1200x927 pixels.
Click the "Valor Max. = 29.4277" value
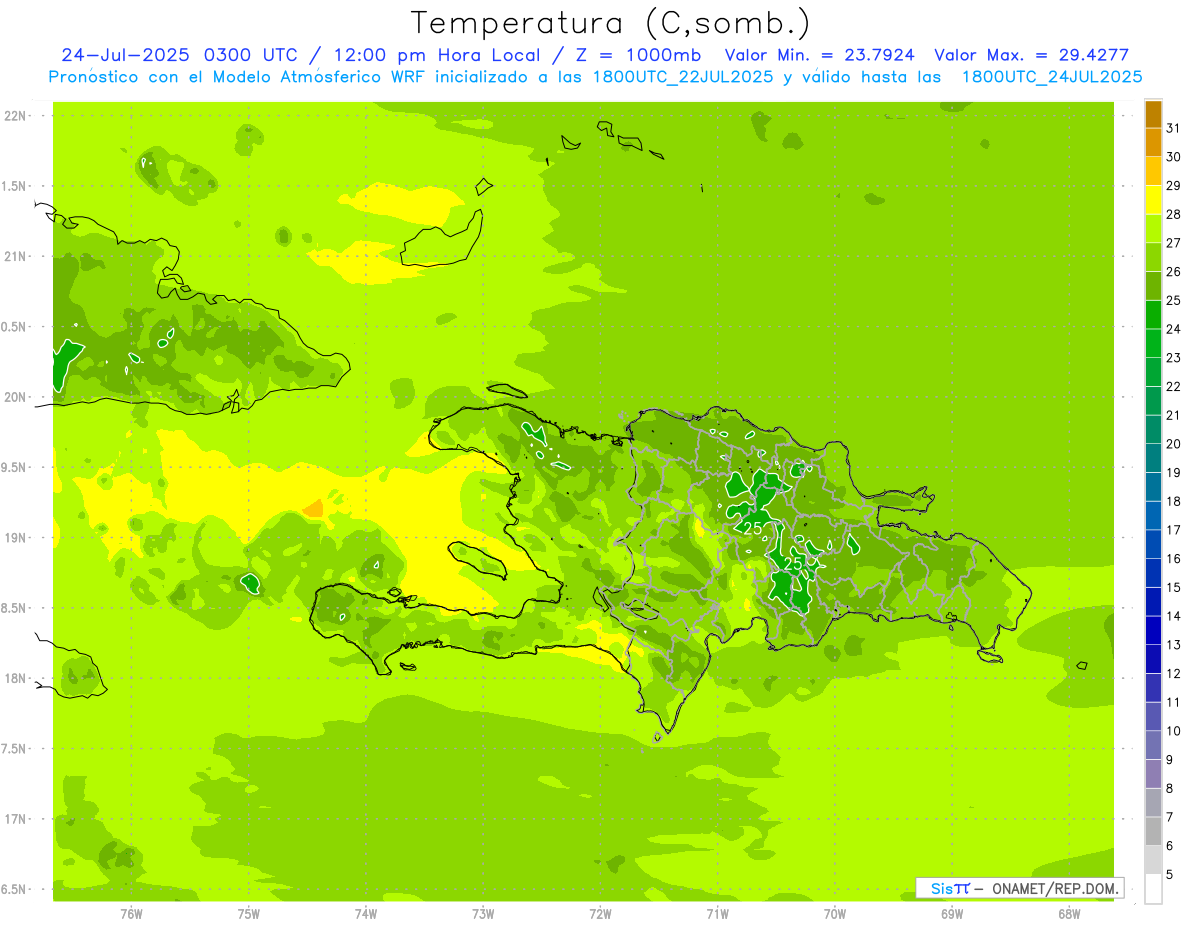1031,55
